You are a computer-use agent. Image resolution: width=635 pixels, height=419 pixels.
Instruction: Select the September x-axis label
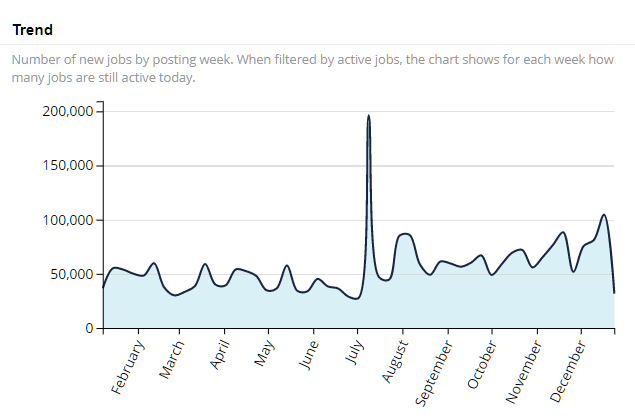[x=435, y=370]
